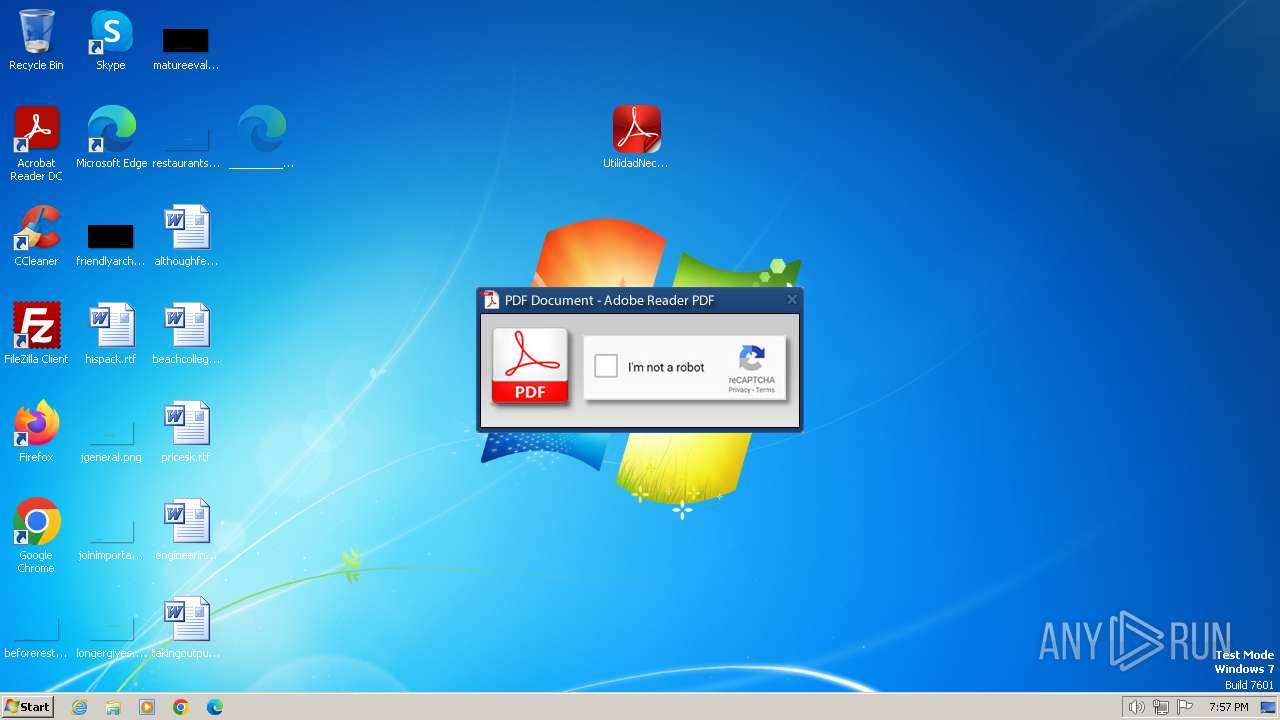Screen dimensions: 1280x720
Task: Select the matureeval desktop file
Action: 186,48
